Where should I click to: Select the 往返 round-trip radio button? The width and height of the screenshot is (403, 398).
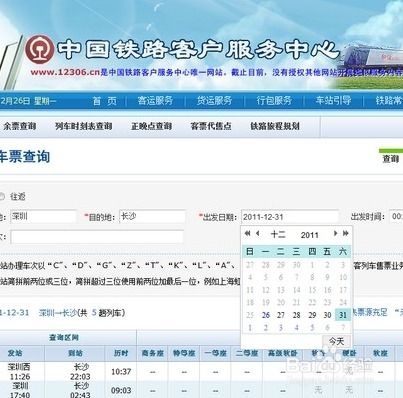pyautogui.click(x=2, y=197)
